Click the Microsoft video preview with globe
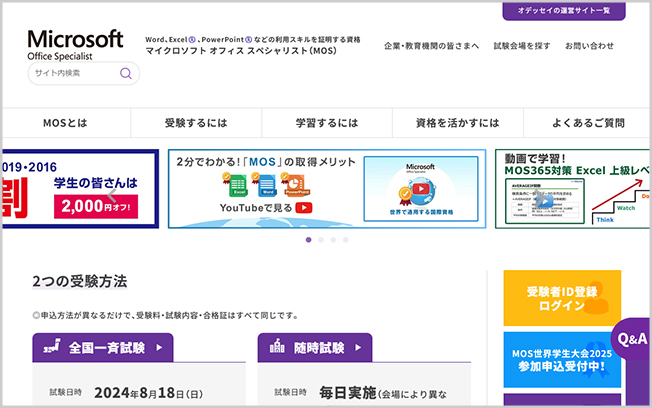Screen dimensions: 652x408 [421, 189]
